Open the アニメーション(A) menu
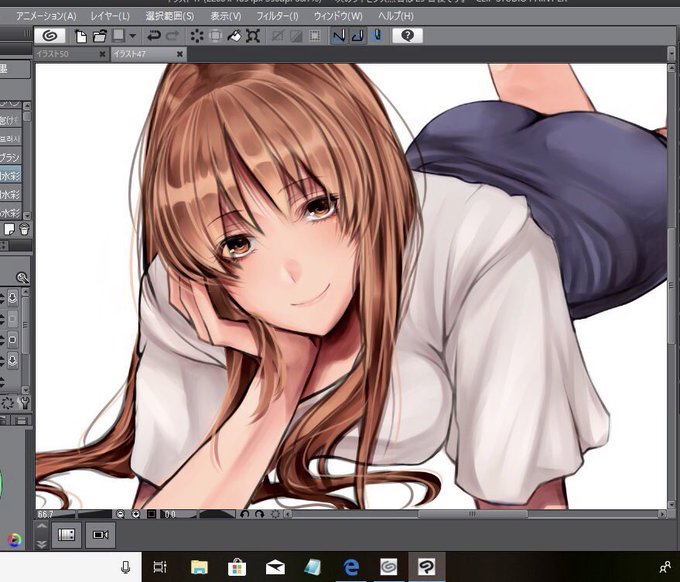680x582 pixels. [x=46, y=16]
